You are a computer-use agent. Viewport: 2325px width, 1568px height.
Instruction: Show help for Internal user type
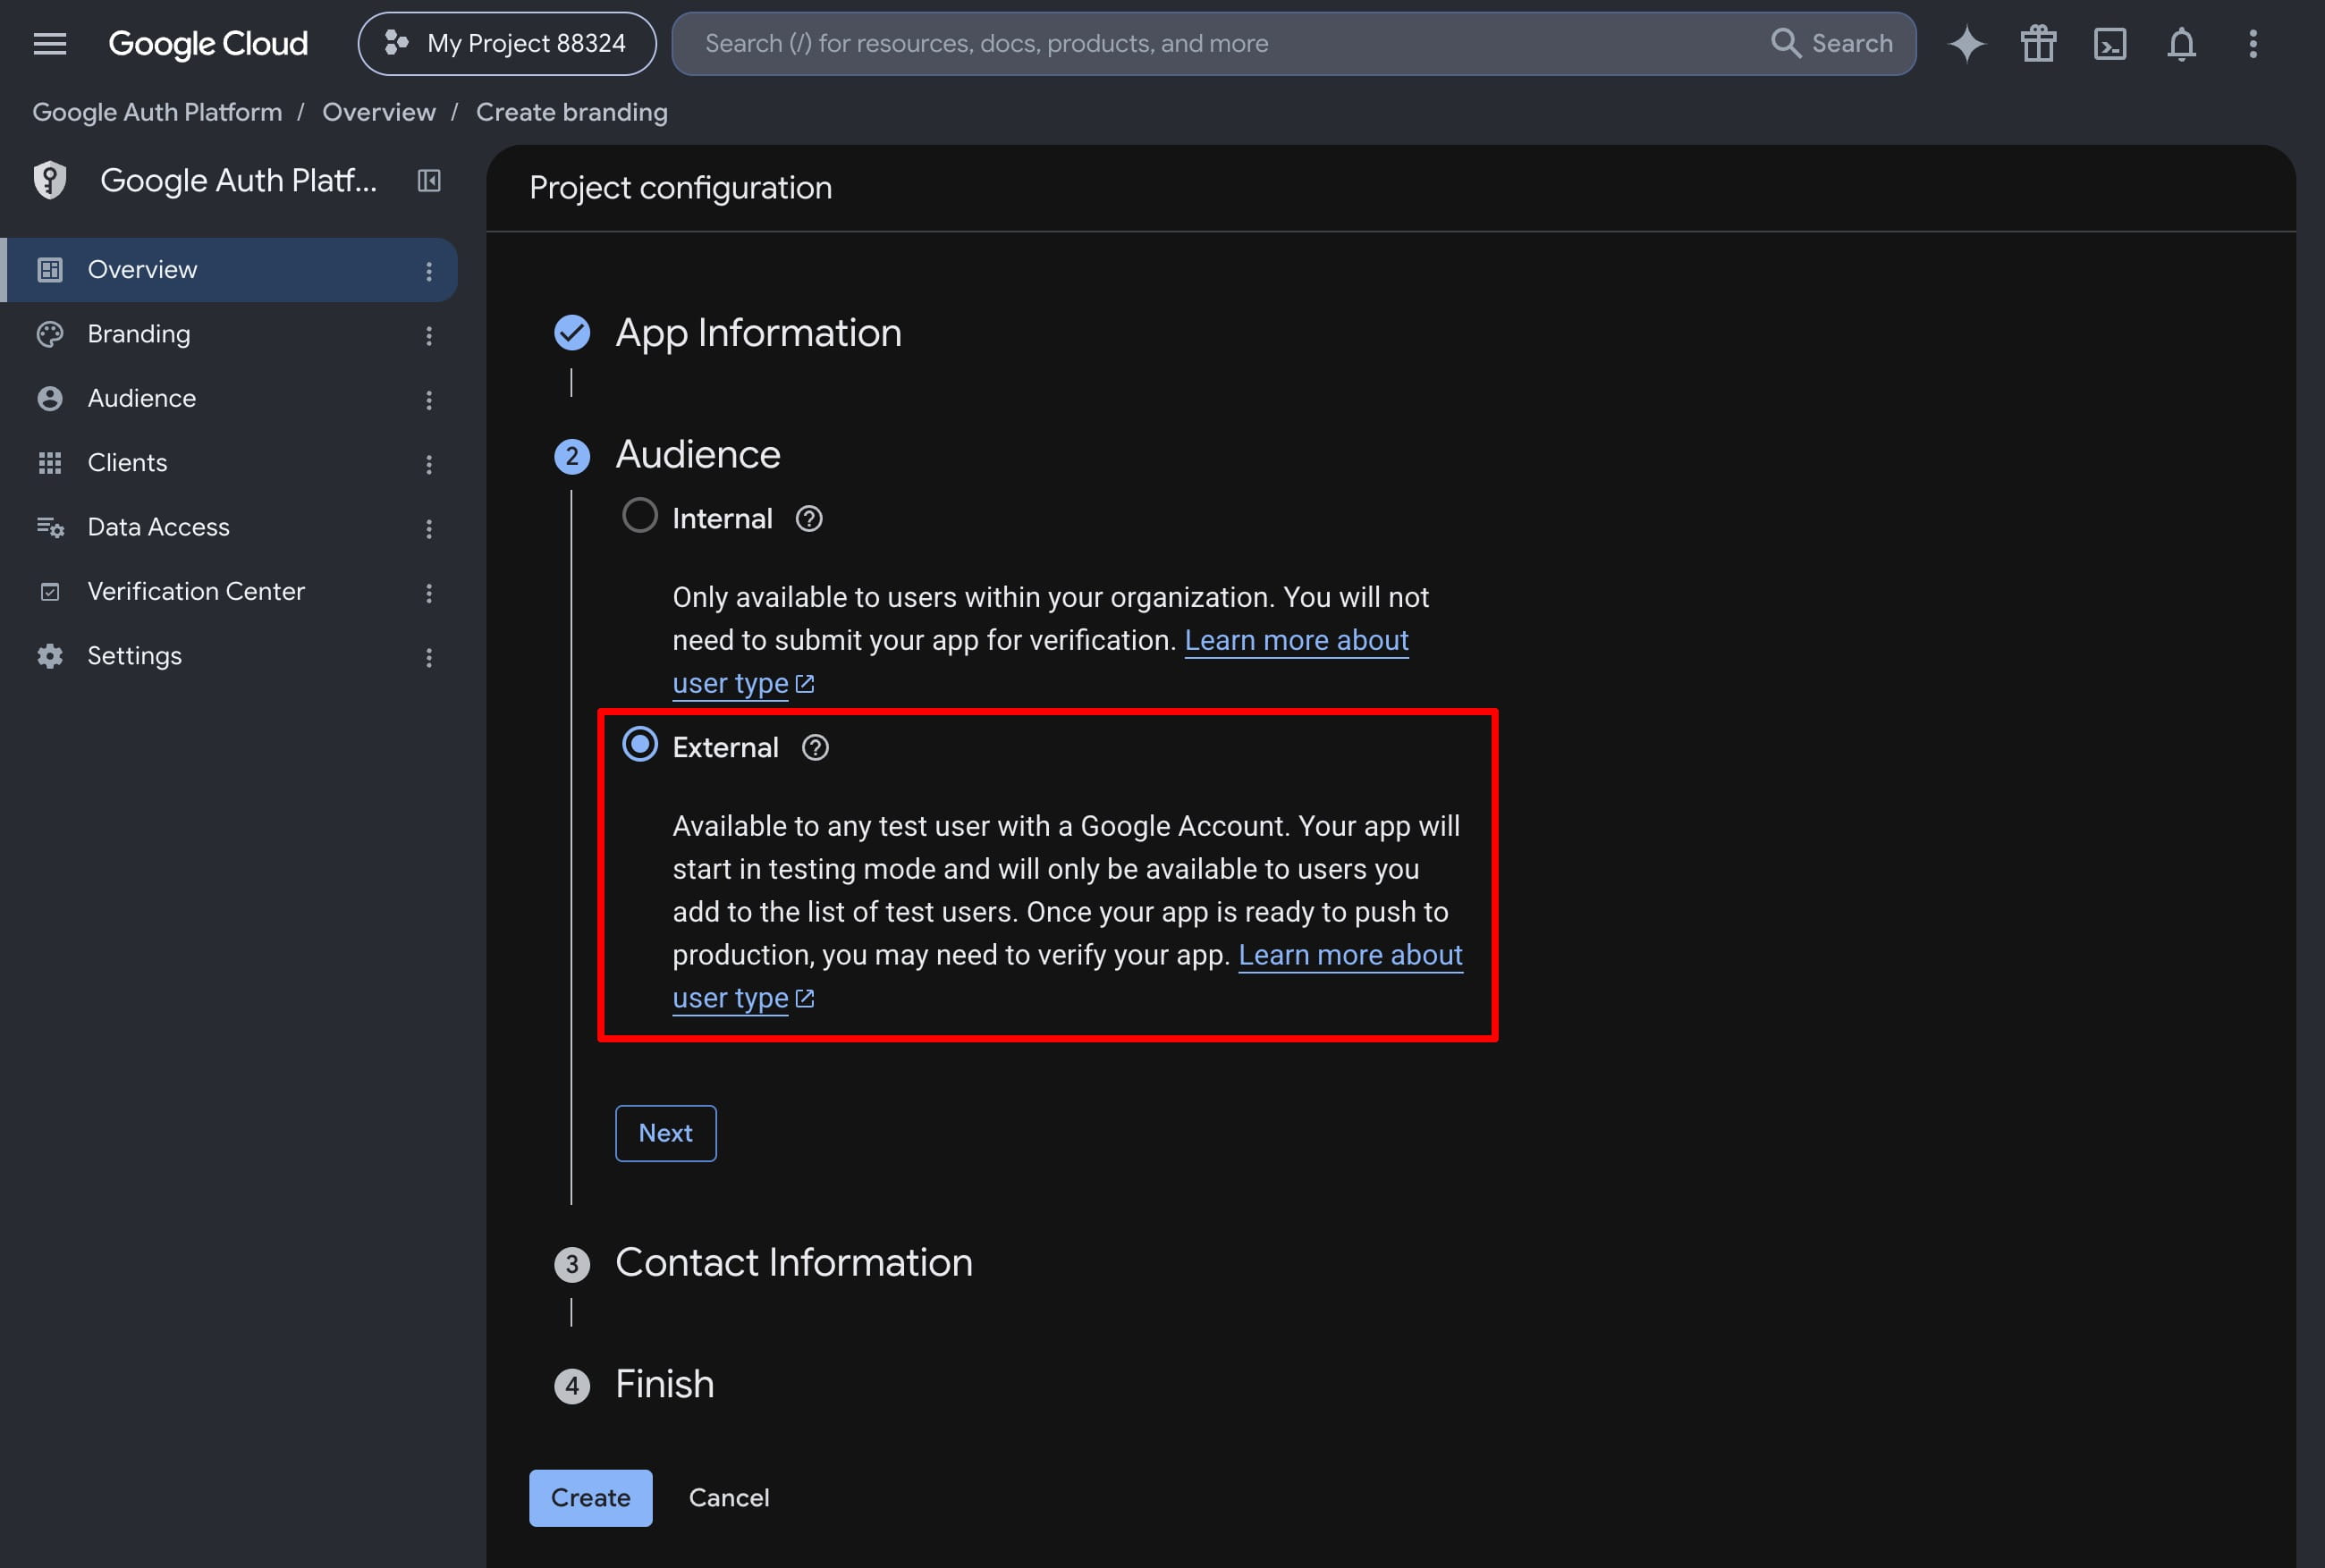[809, 519]
